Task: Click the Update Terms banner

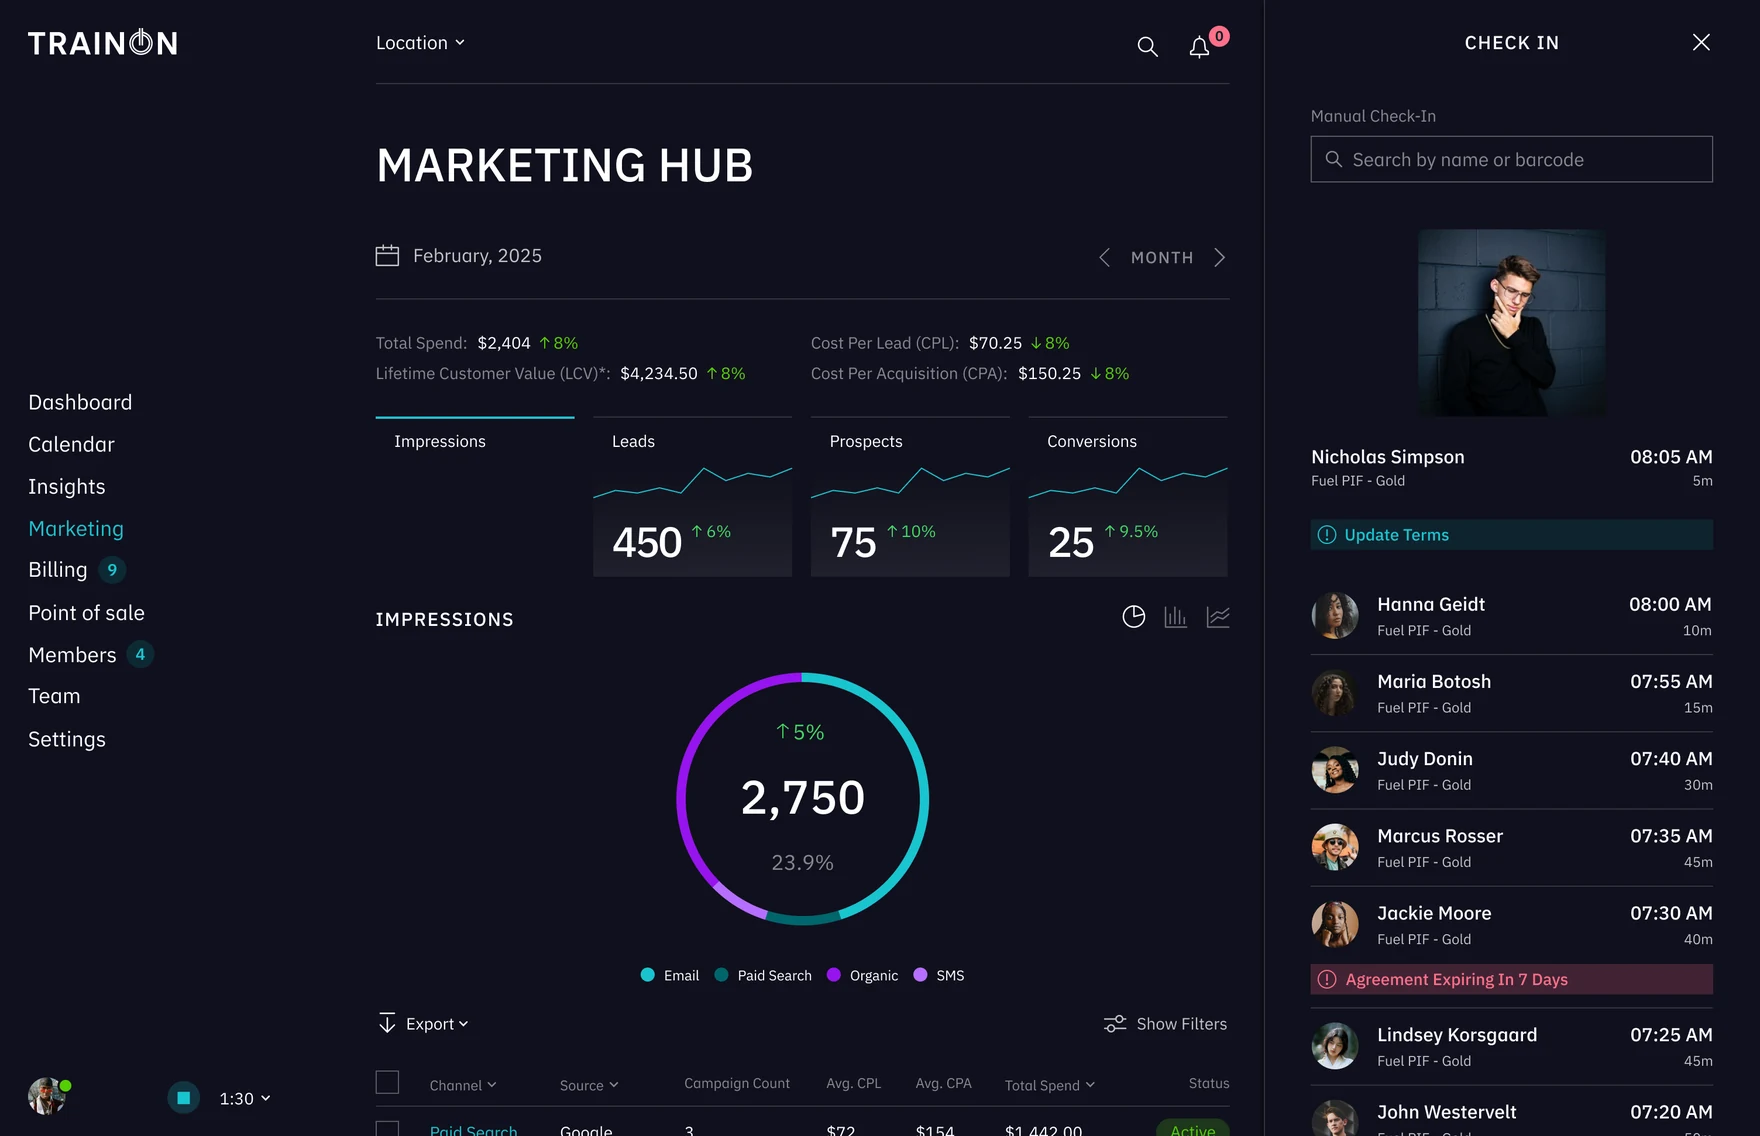Action: [1511, 535]
